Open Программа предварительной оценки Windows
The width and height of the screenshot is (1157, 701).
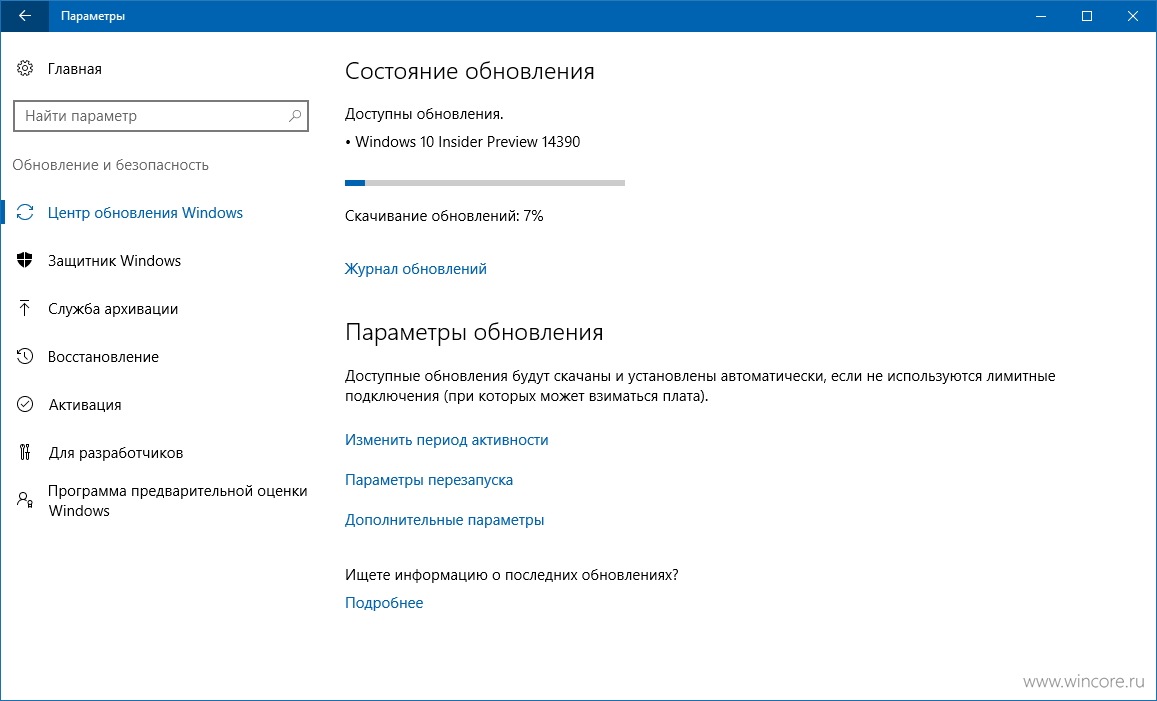tap(177, 500)
